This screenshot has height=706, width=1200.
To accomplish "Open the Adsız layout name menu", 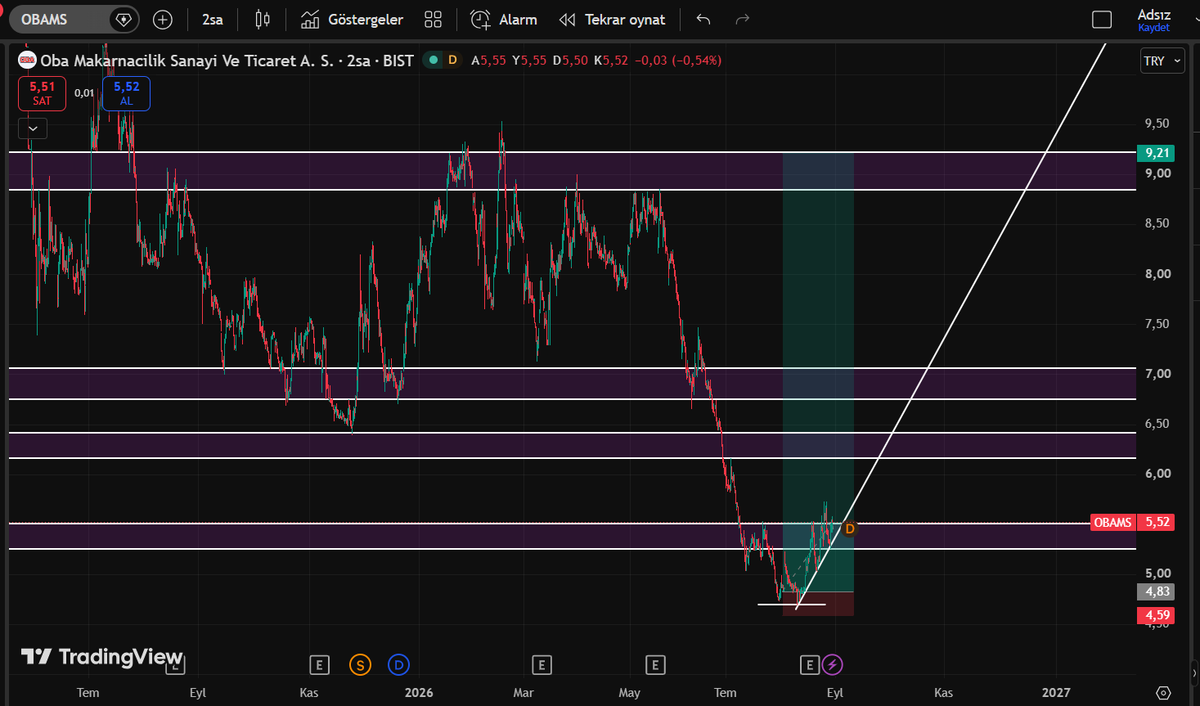I will point(1154,14).
